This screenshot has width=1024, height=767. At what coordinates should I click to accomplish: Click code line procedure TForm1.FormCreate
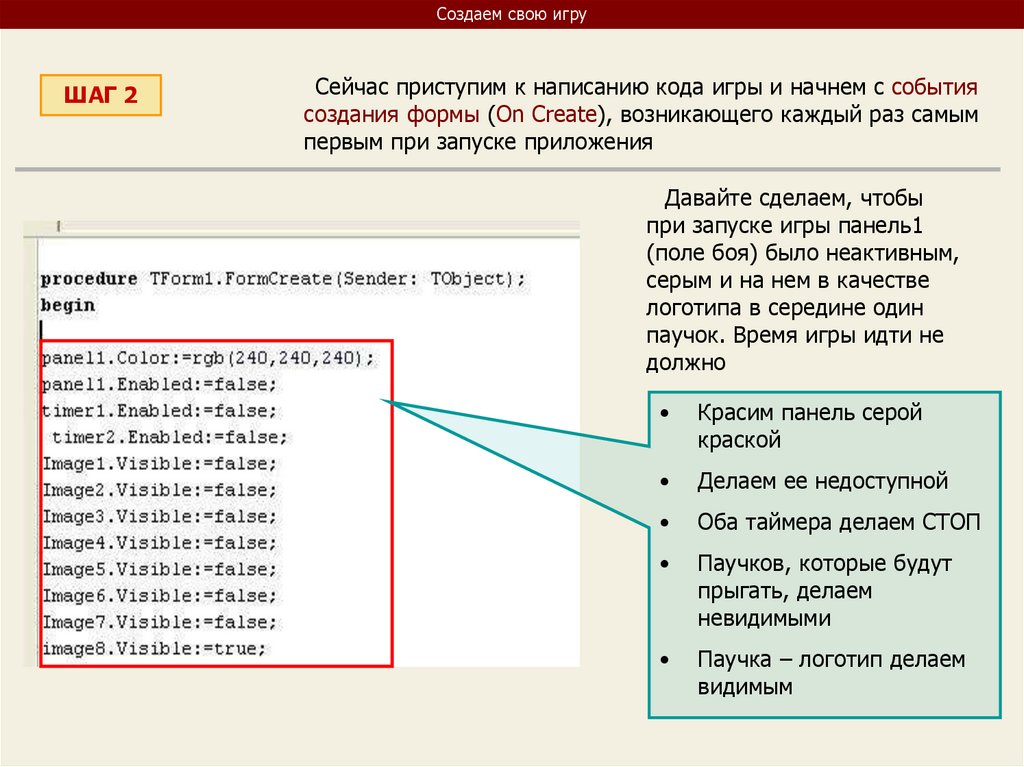coord(283,279)
